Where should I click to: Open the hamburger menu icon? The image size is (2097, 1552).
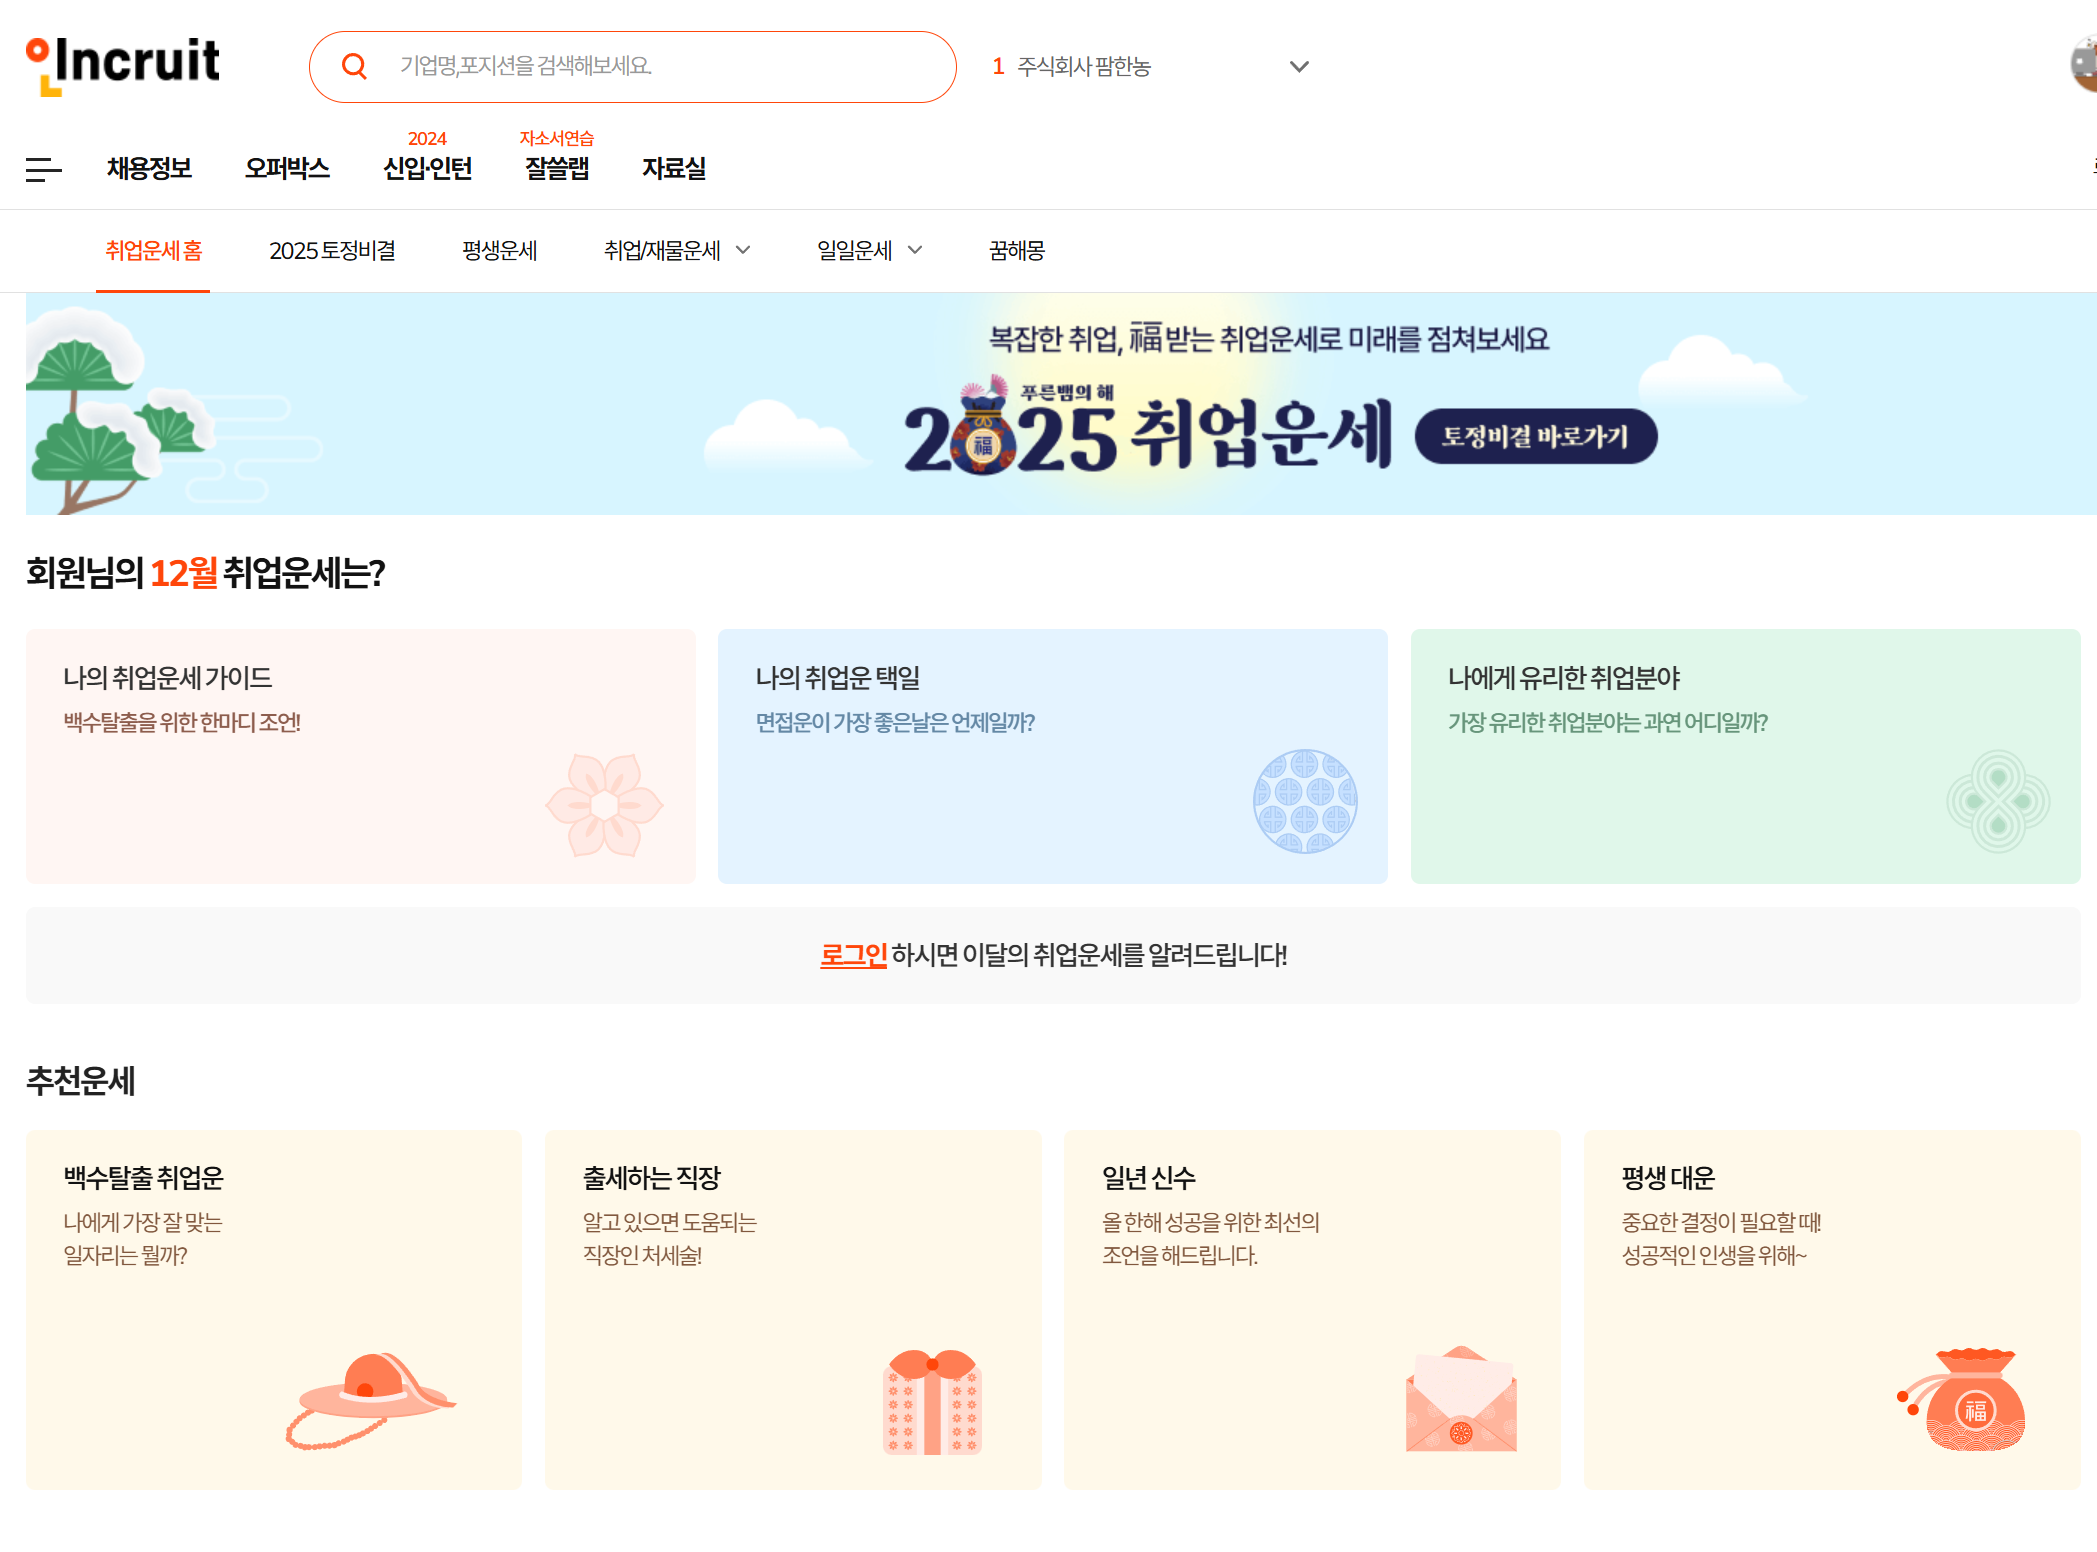coord(43,170)
